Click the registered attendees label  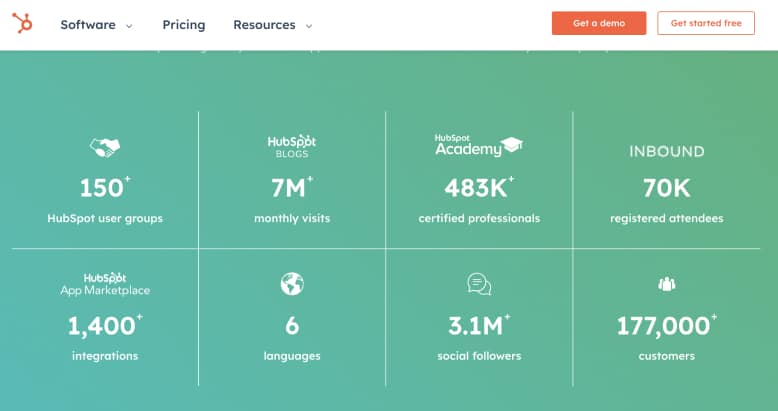[667, 218]
